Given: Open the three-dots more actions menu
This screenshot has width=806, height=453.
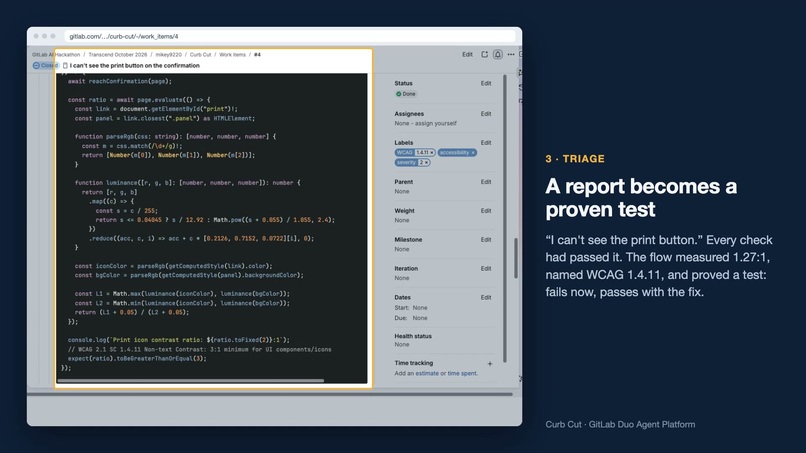Looking at the screenshot, I should [x=510, y=54].
